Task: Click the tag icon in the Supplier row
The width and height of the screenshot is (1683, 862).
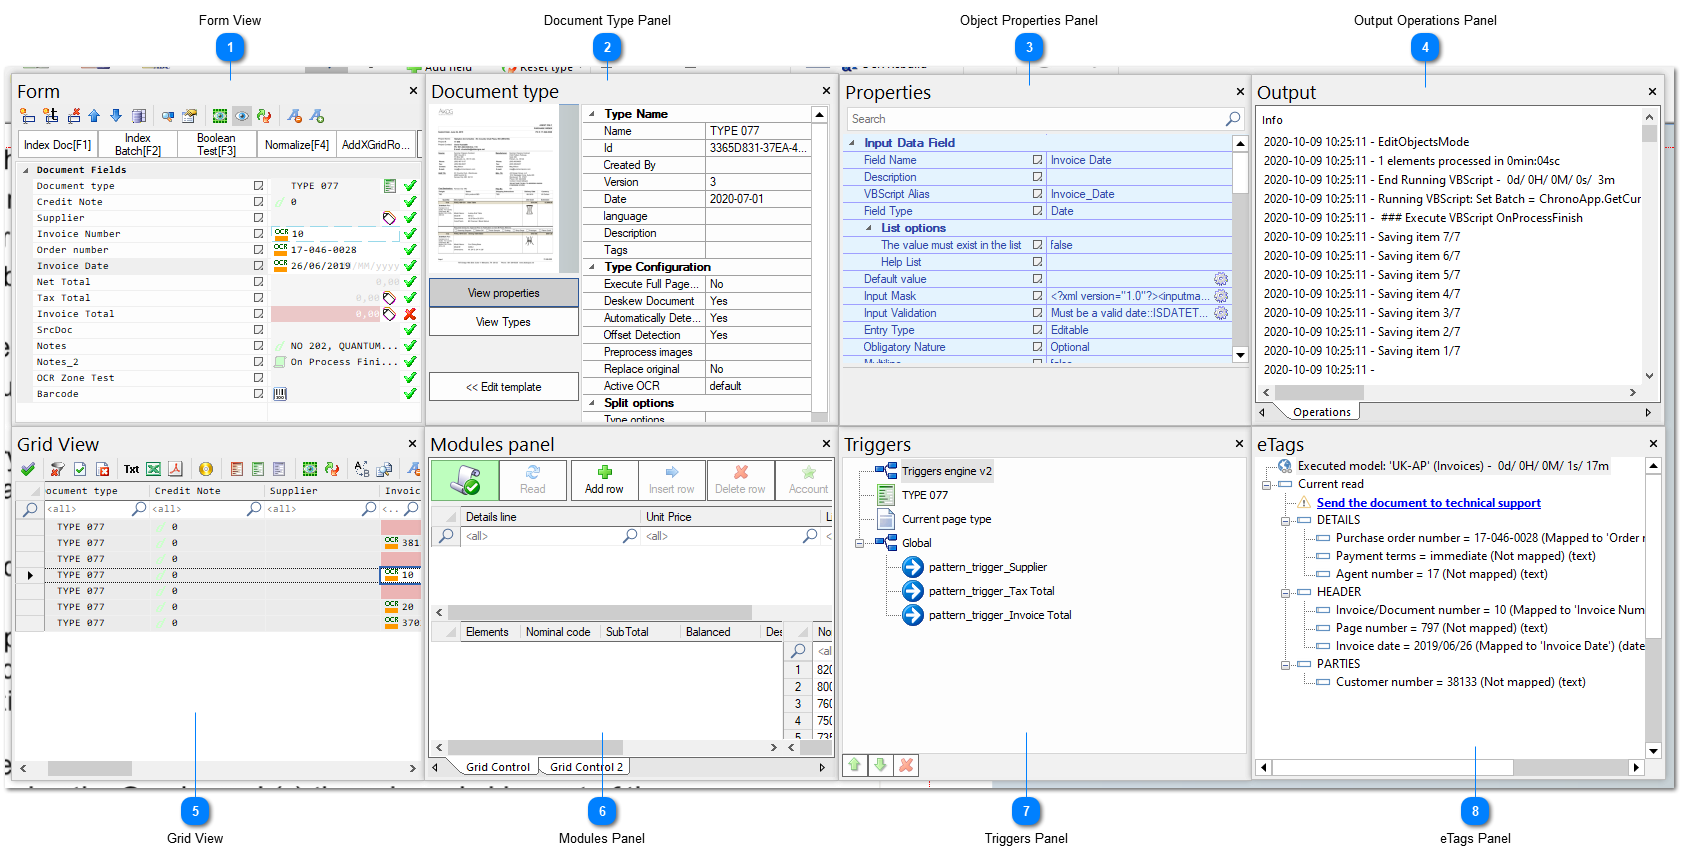Action: (389, 218)
